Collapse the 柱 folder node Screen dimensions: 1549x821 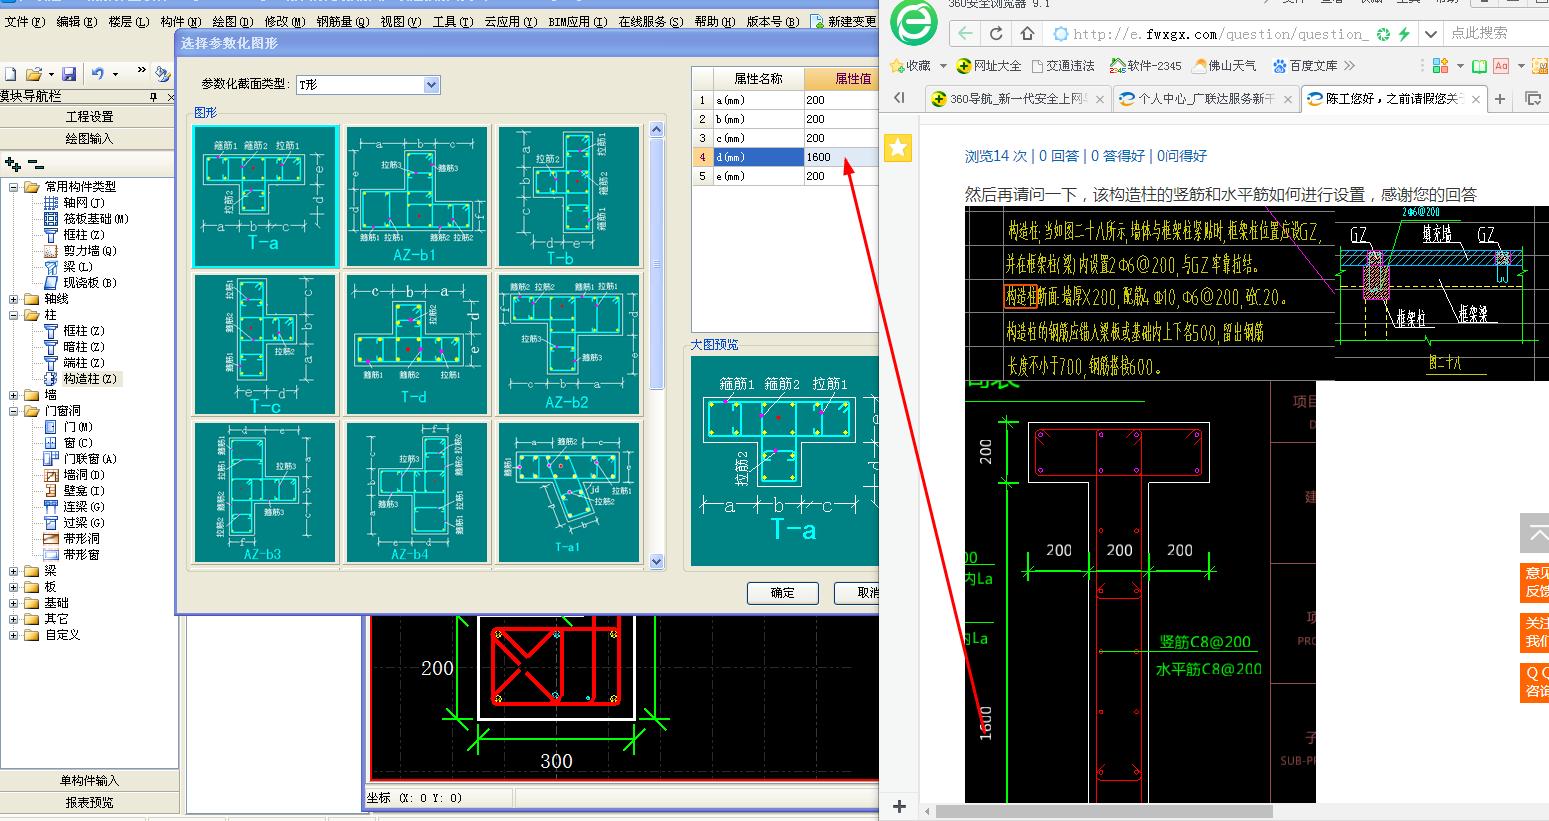click(x=14, y=315)
